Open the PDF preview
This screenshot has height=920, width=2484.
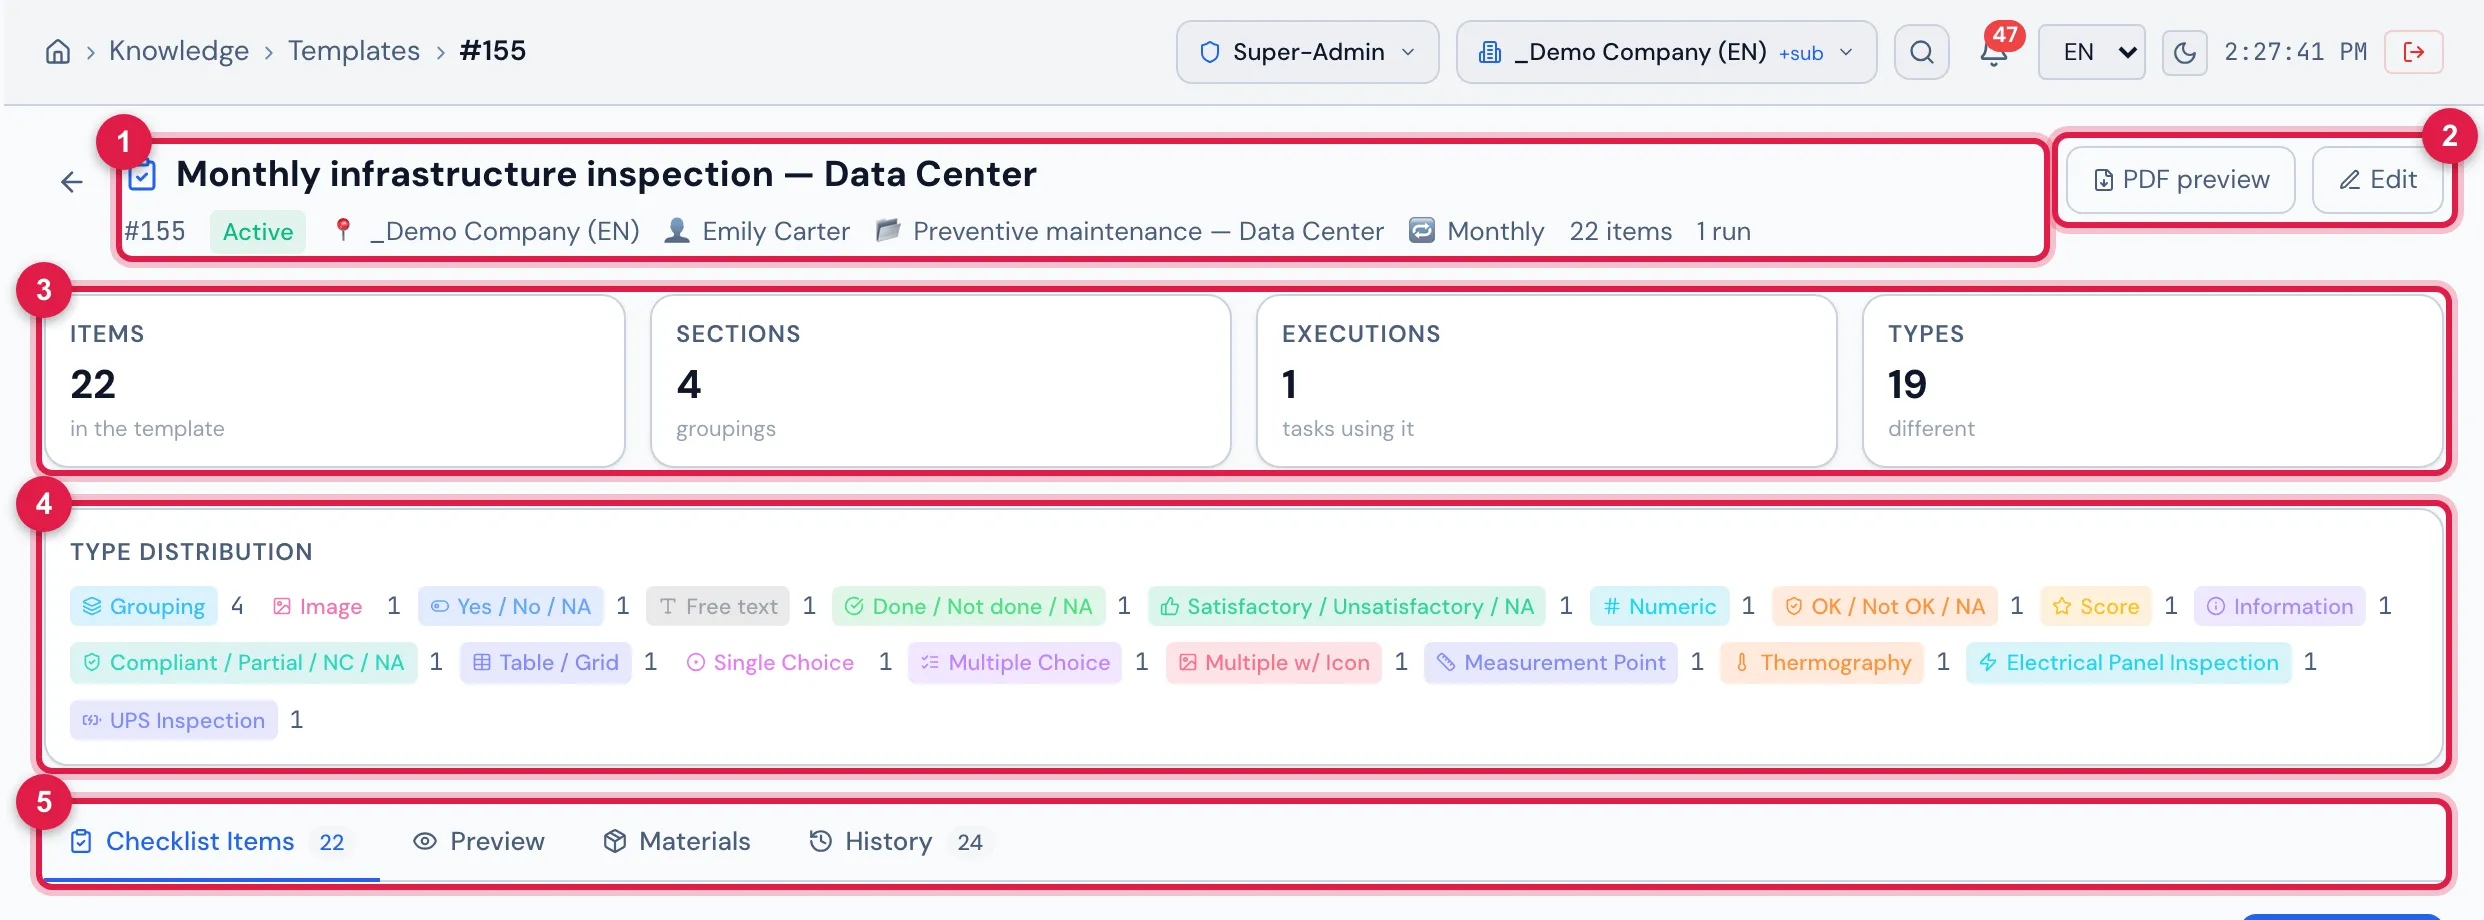(x=2181, y=180)
